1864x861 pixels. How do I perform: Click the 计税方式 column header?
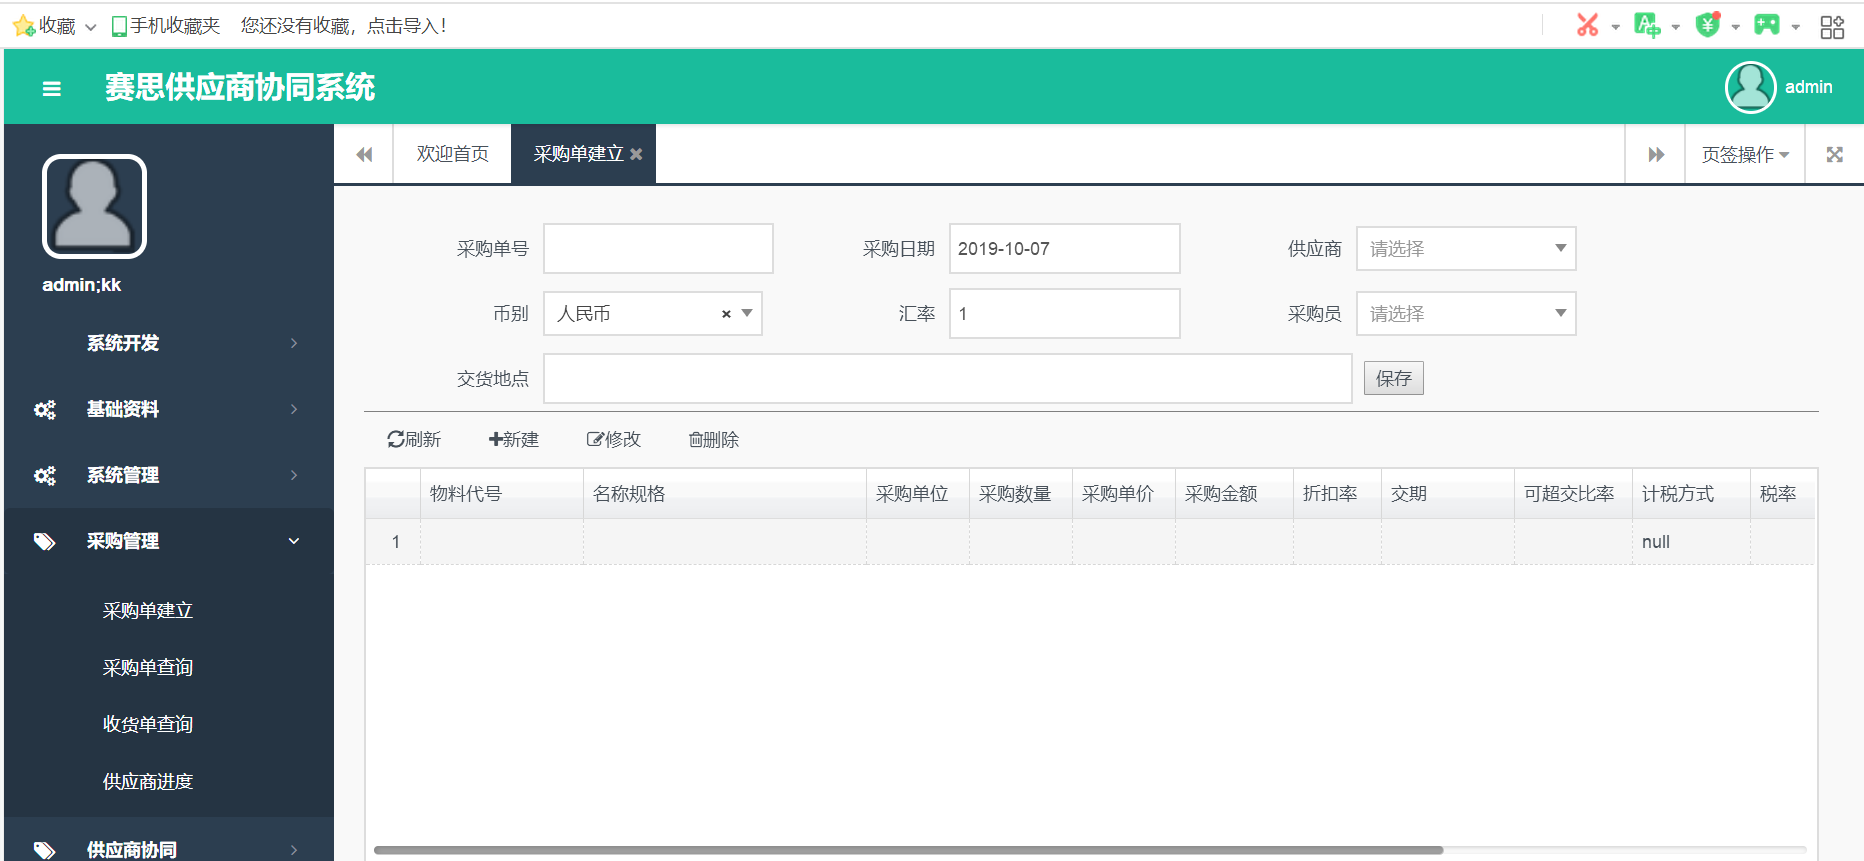point(1691,494)
